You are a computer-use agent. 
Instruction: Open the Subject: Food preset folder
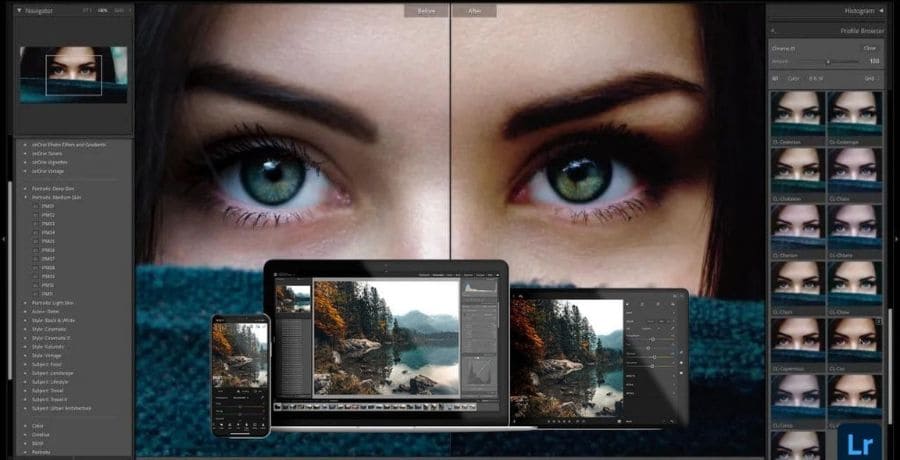coord(46,364)
